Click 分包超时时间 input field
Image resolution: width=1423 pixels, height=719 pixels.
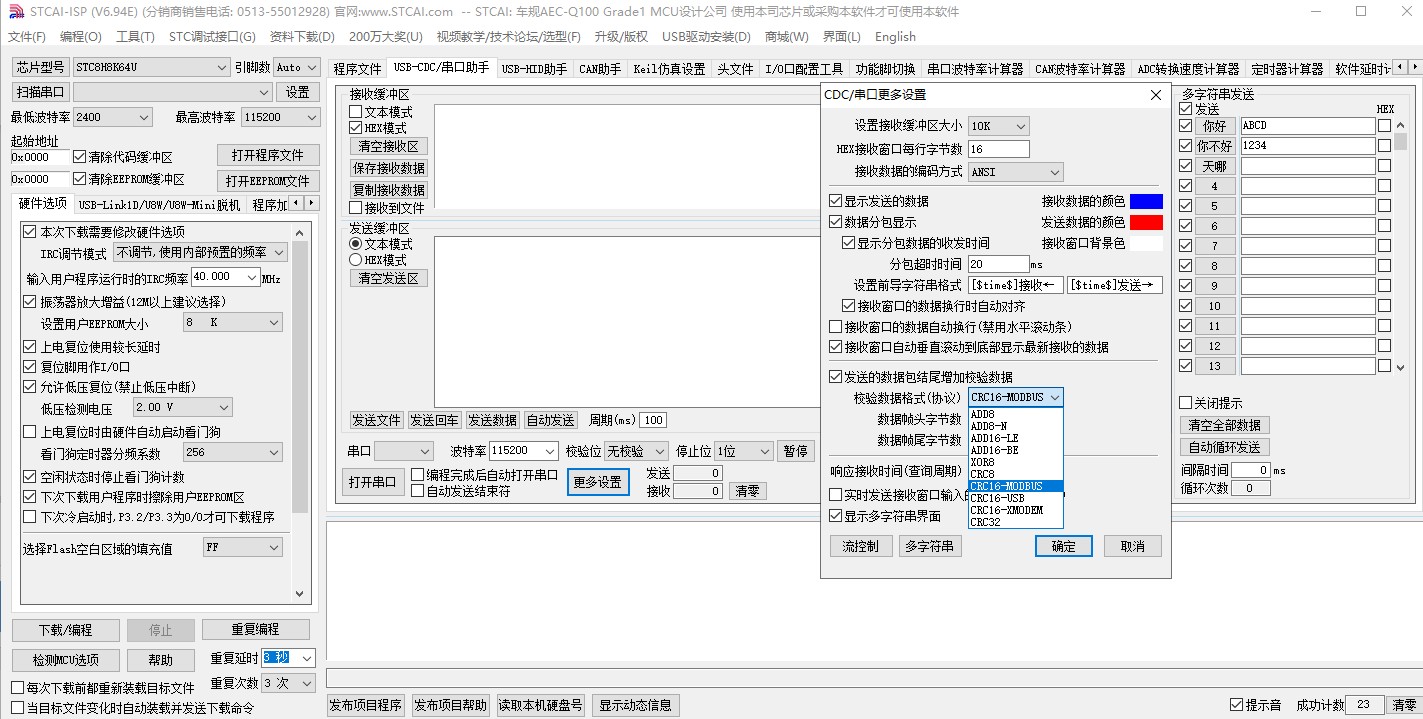point(998,264)
